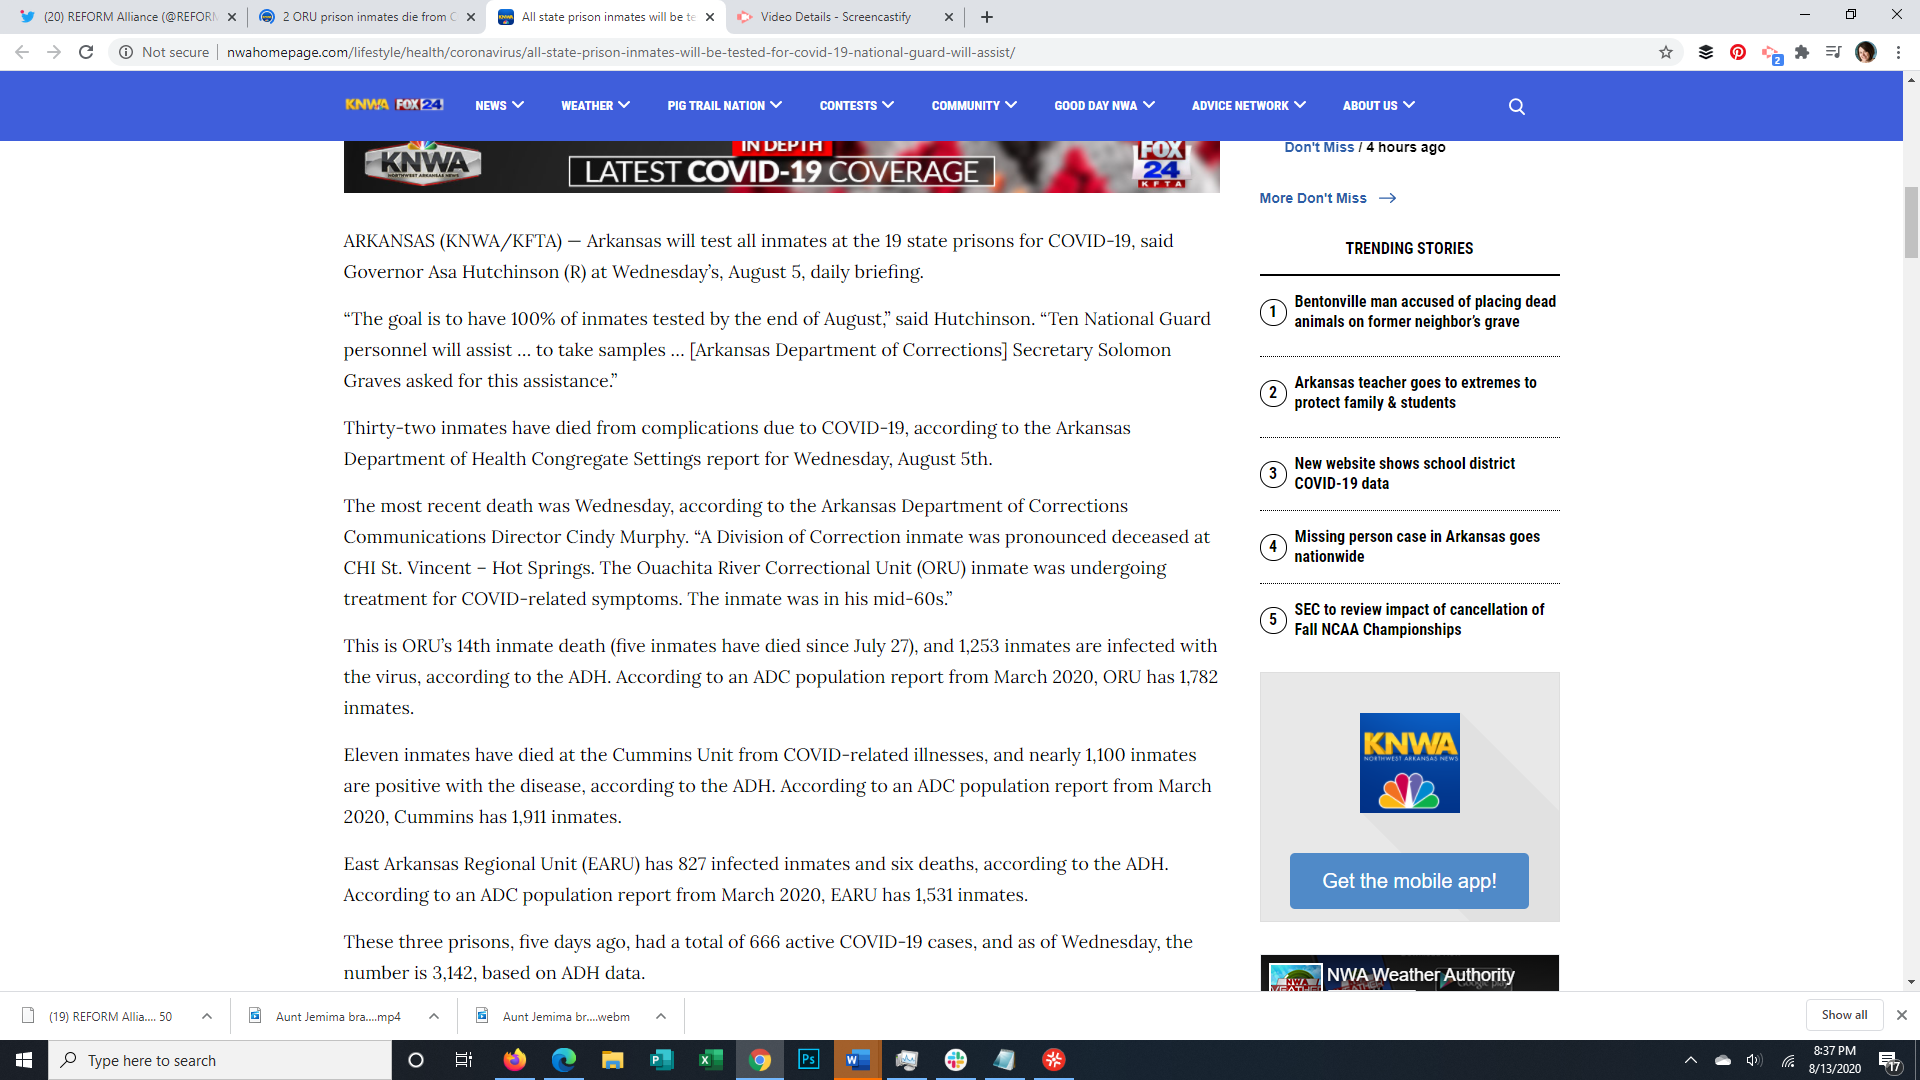The image size is (1920, 1080).
Task: Expand the NEWS dropdown menu
Action: click(499, 105)
